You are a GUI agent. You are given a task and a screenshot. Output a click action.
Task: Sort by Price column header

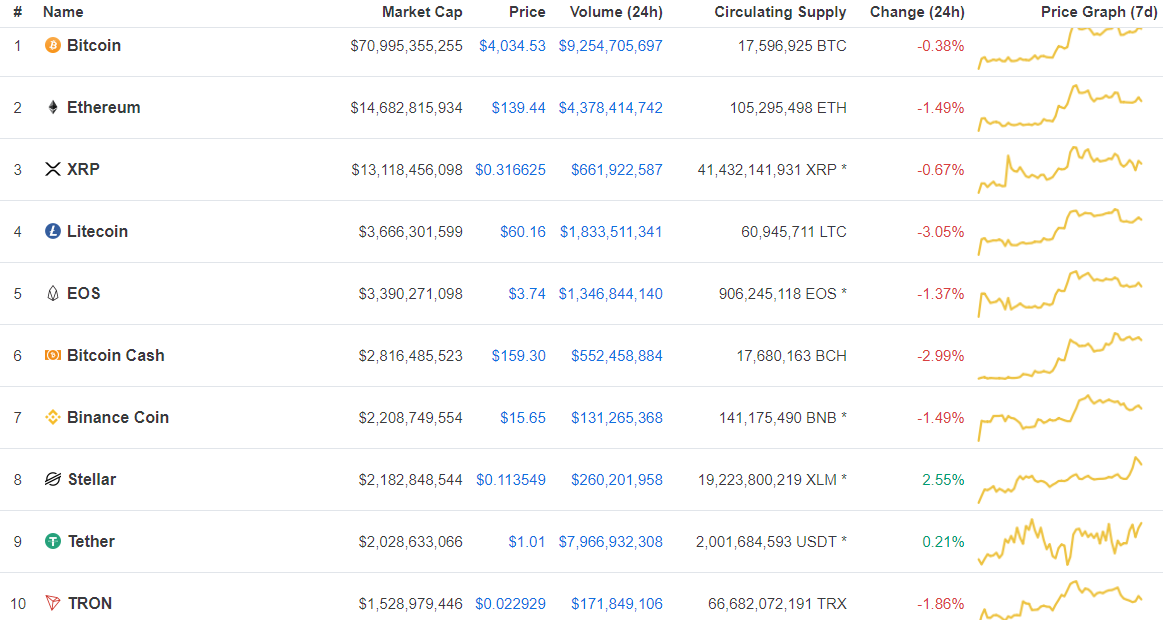click(527, 12)
